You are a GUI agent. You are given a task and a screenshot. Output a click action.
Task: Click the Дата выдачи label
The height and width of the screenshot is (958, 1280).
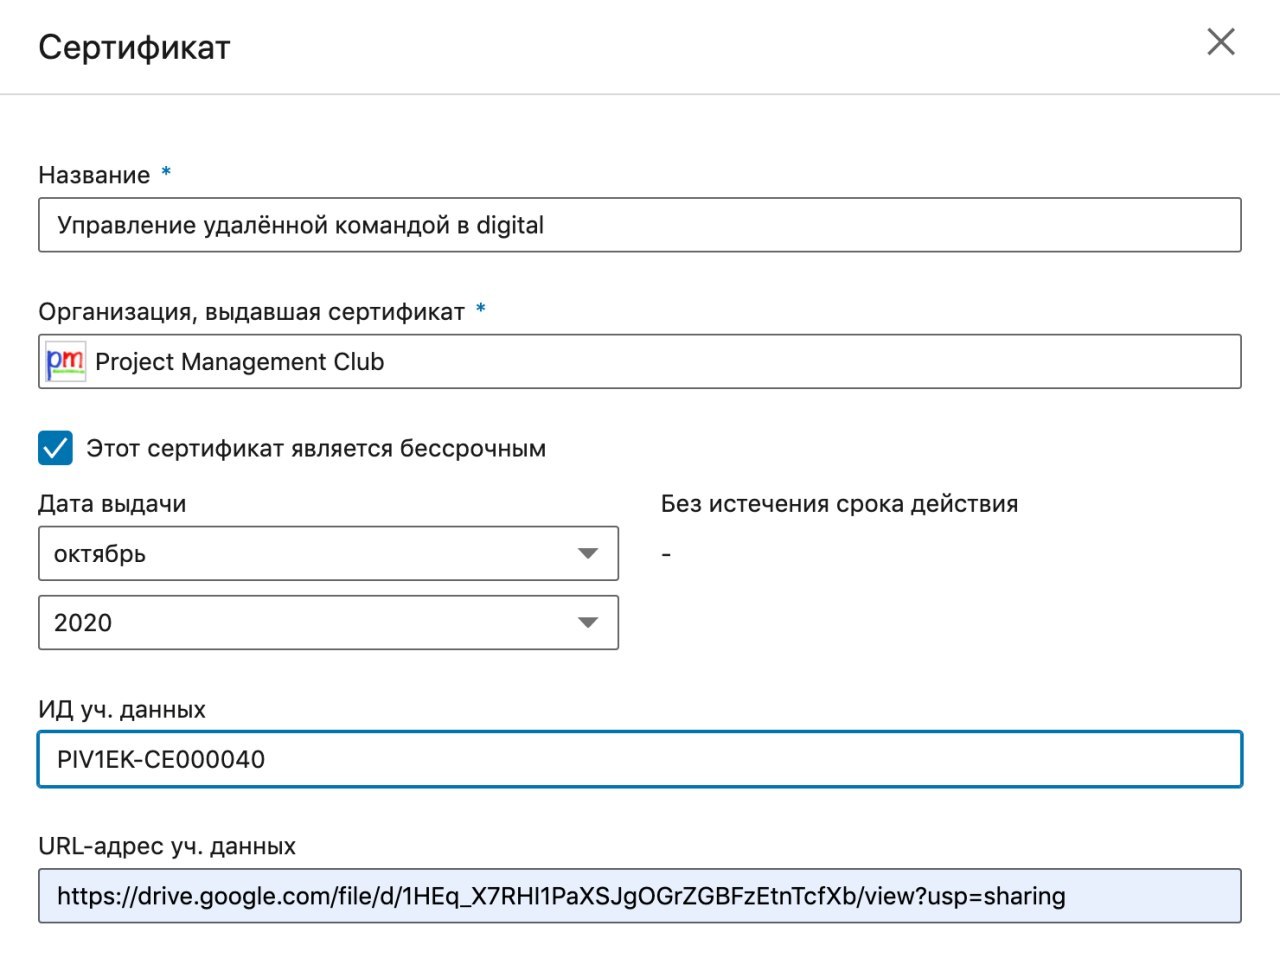click(112, 503)
